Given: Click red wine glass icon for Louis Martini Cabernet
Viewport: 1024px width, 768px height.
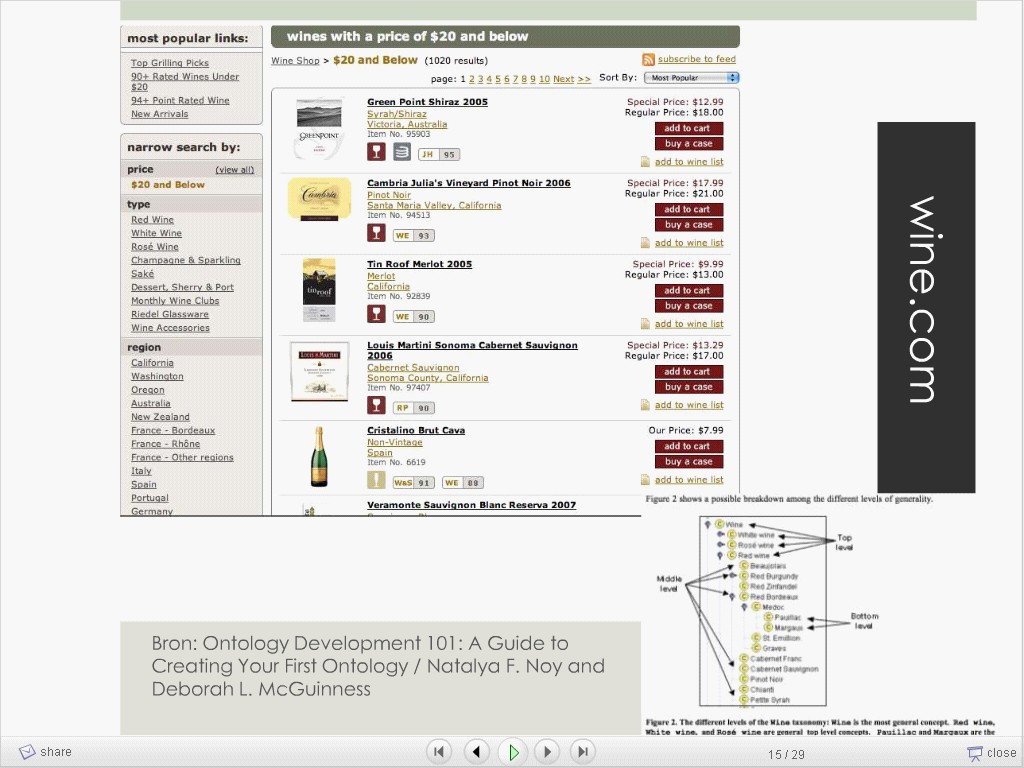Looking at the screenshot, I should pos(376,405).
